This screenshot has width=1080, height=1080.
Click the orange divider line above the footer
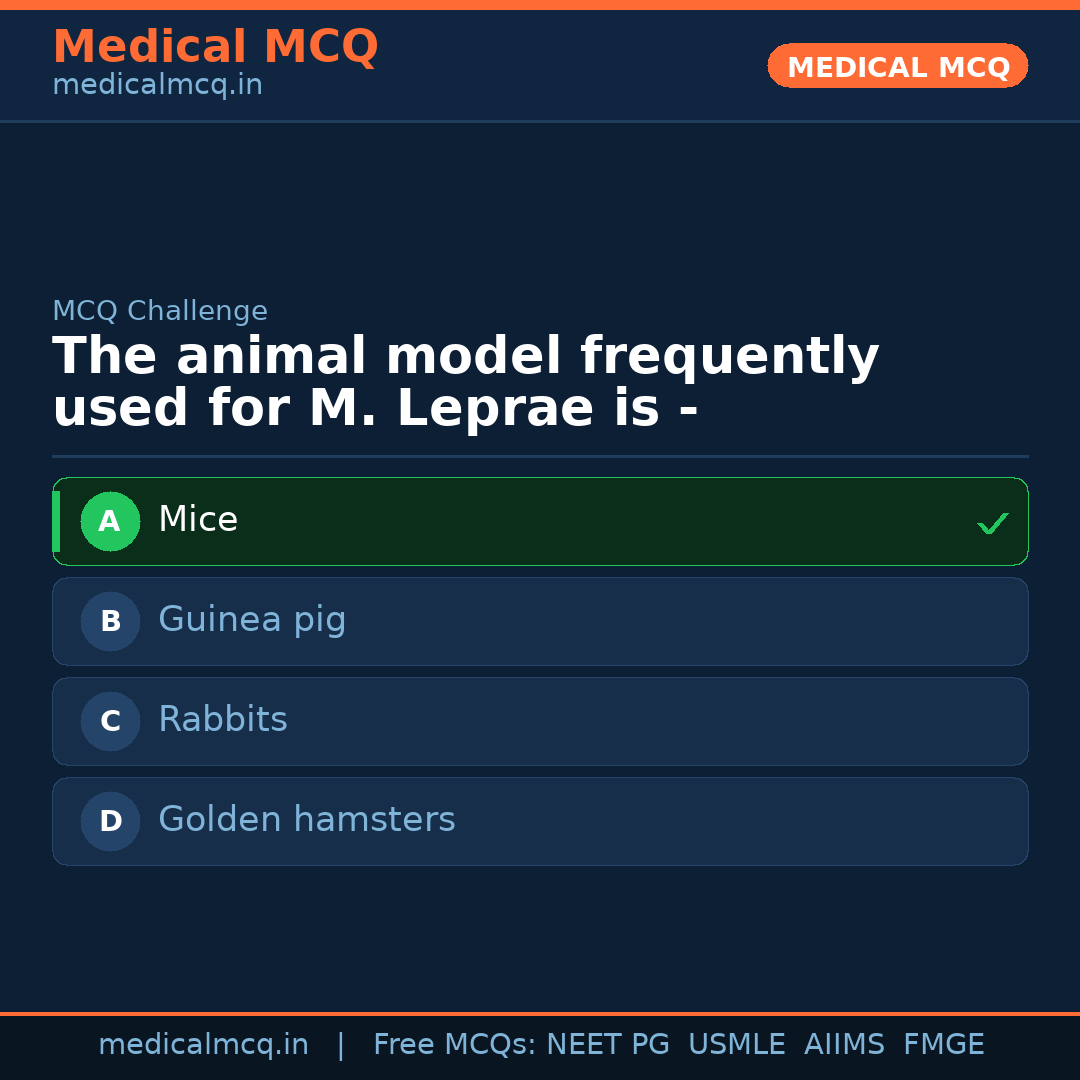pyautogui.click(x=540, y=1011)
